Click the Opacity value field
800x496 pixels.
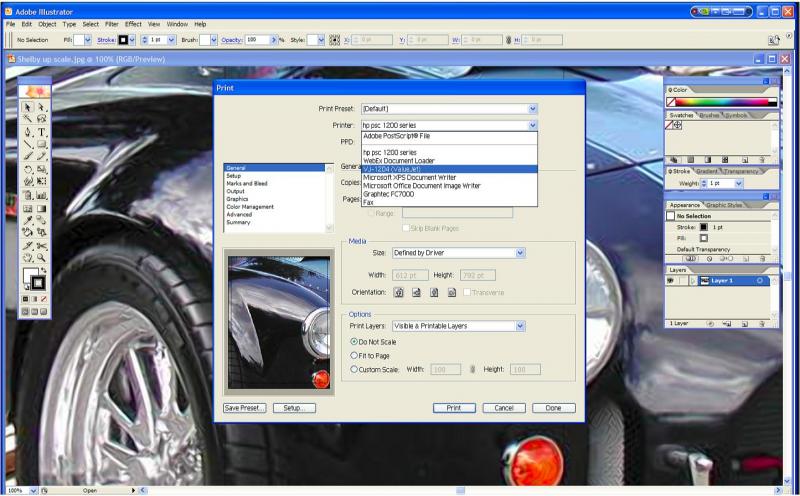point(257,40)
